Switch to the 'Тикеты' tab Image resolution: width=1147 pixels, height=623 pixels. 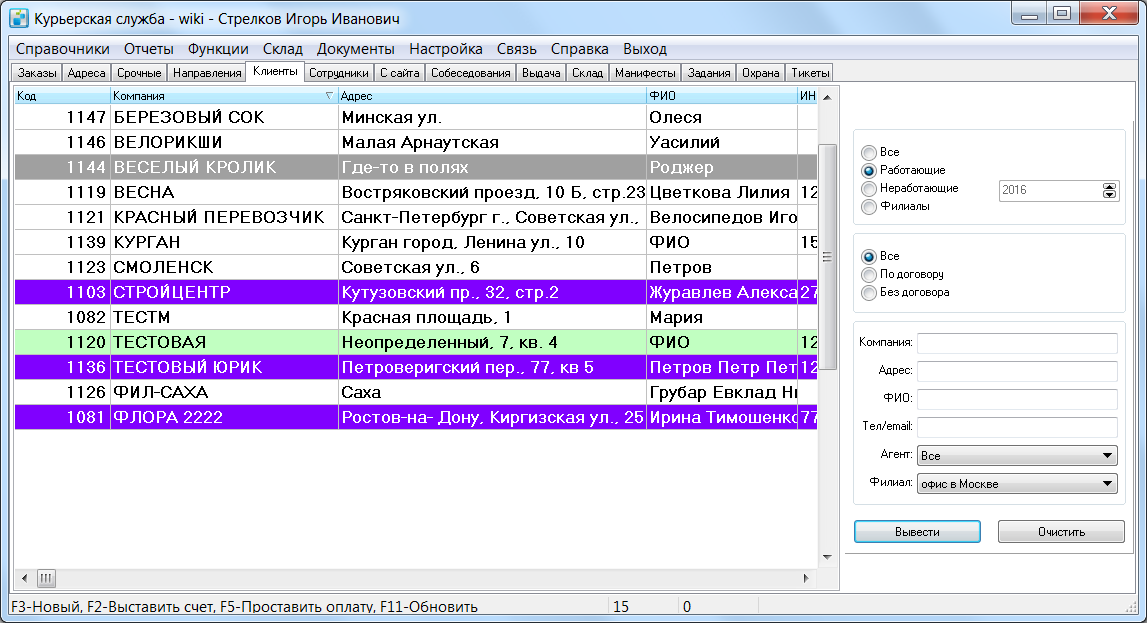(811, 73)
